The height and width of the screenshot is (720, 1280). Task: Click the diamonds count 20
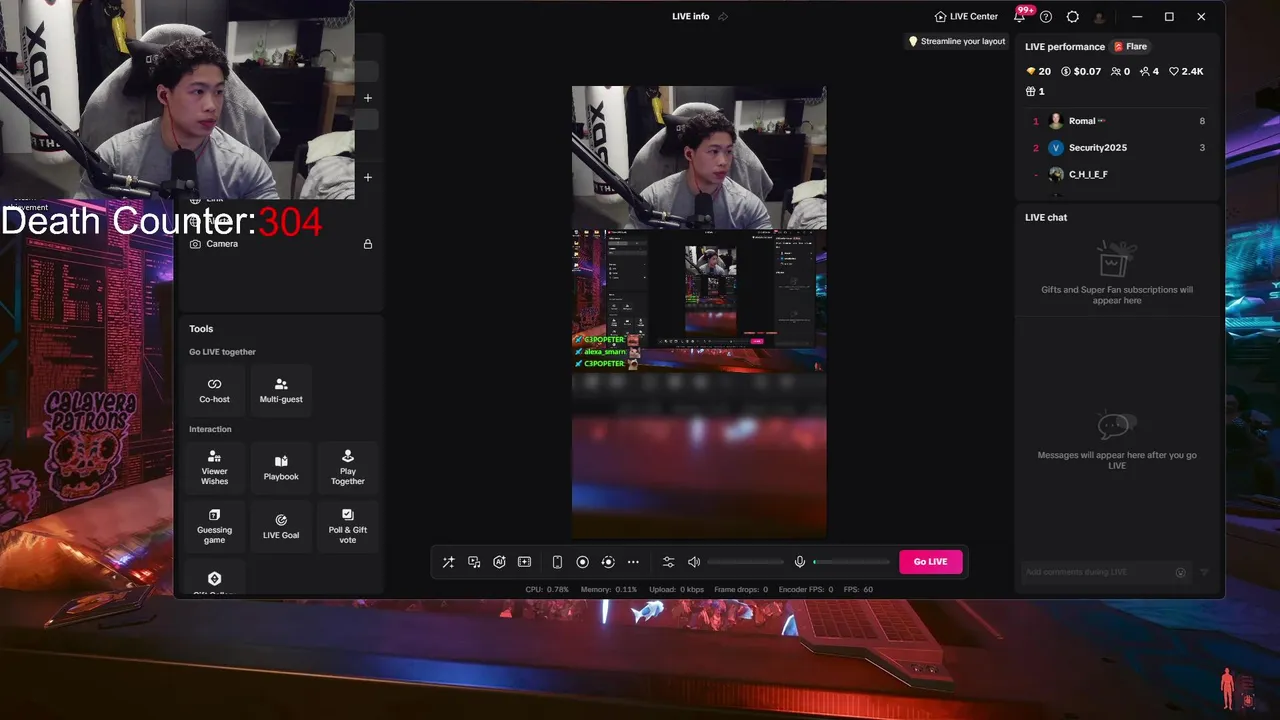pos(1039,72)
